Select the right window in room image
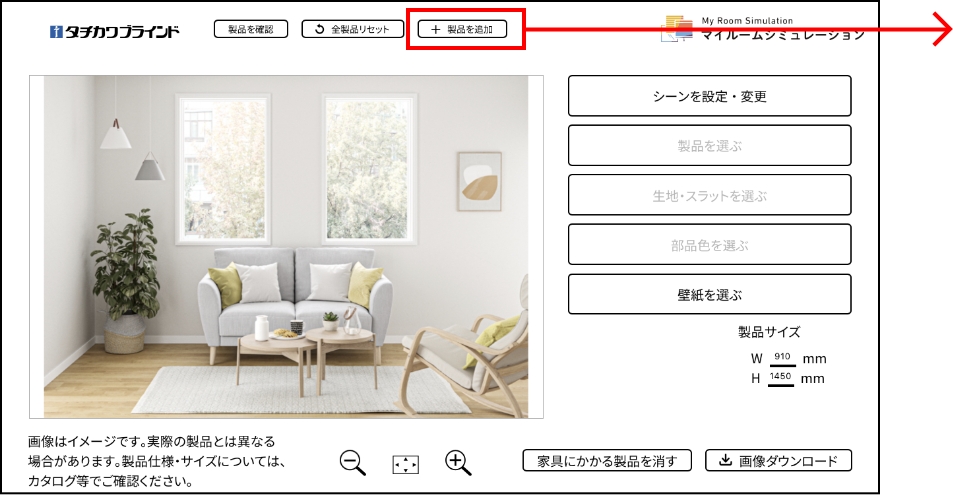 (x=370, y=170)
